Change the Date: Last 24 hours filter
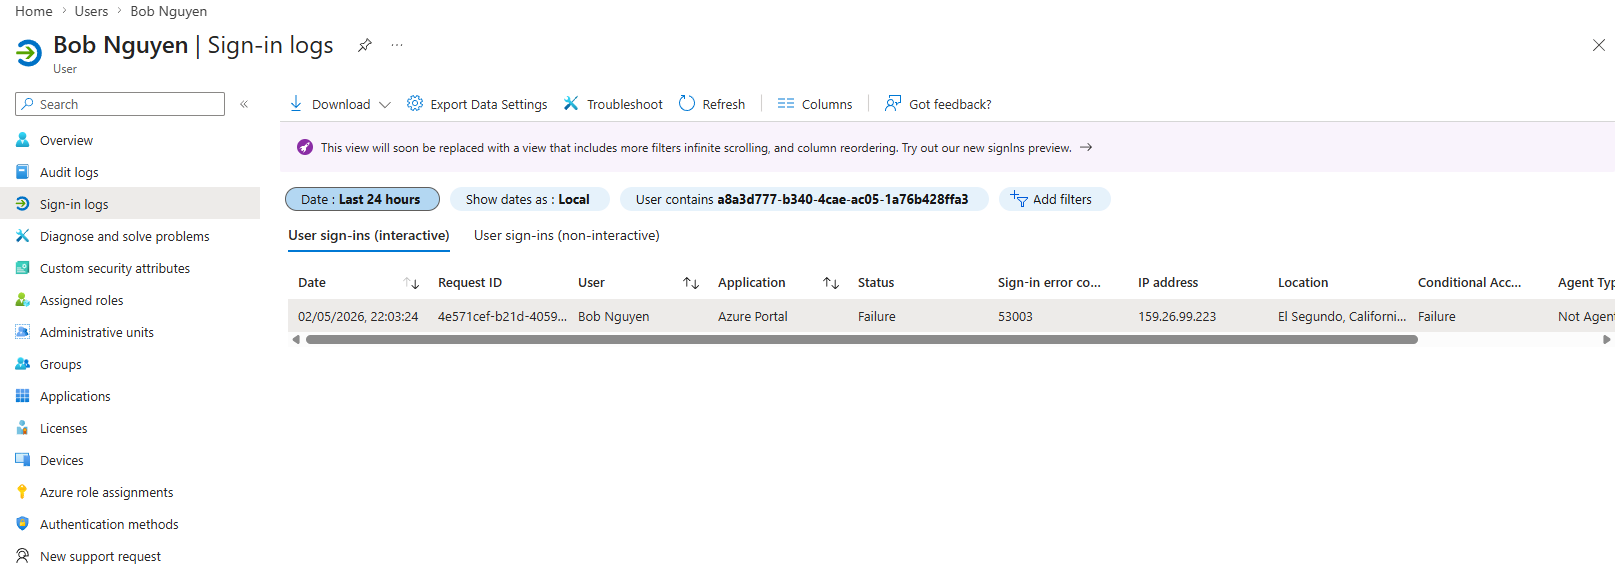Screen dimensions: 1624x573 coord(362,199)
